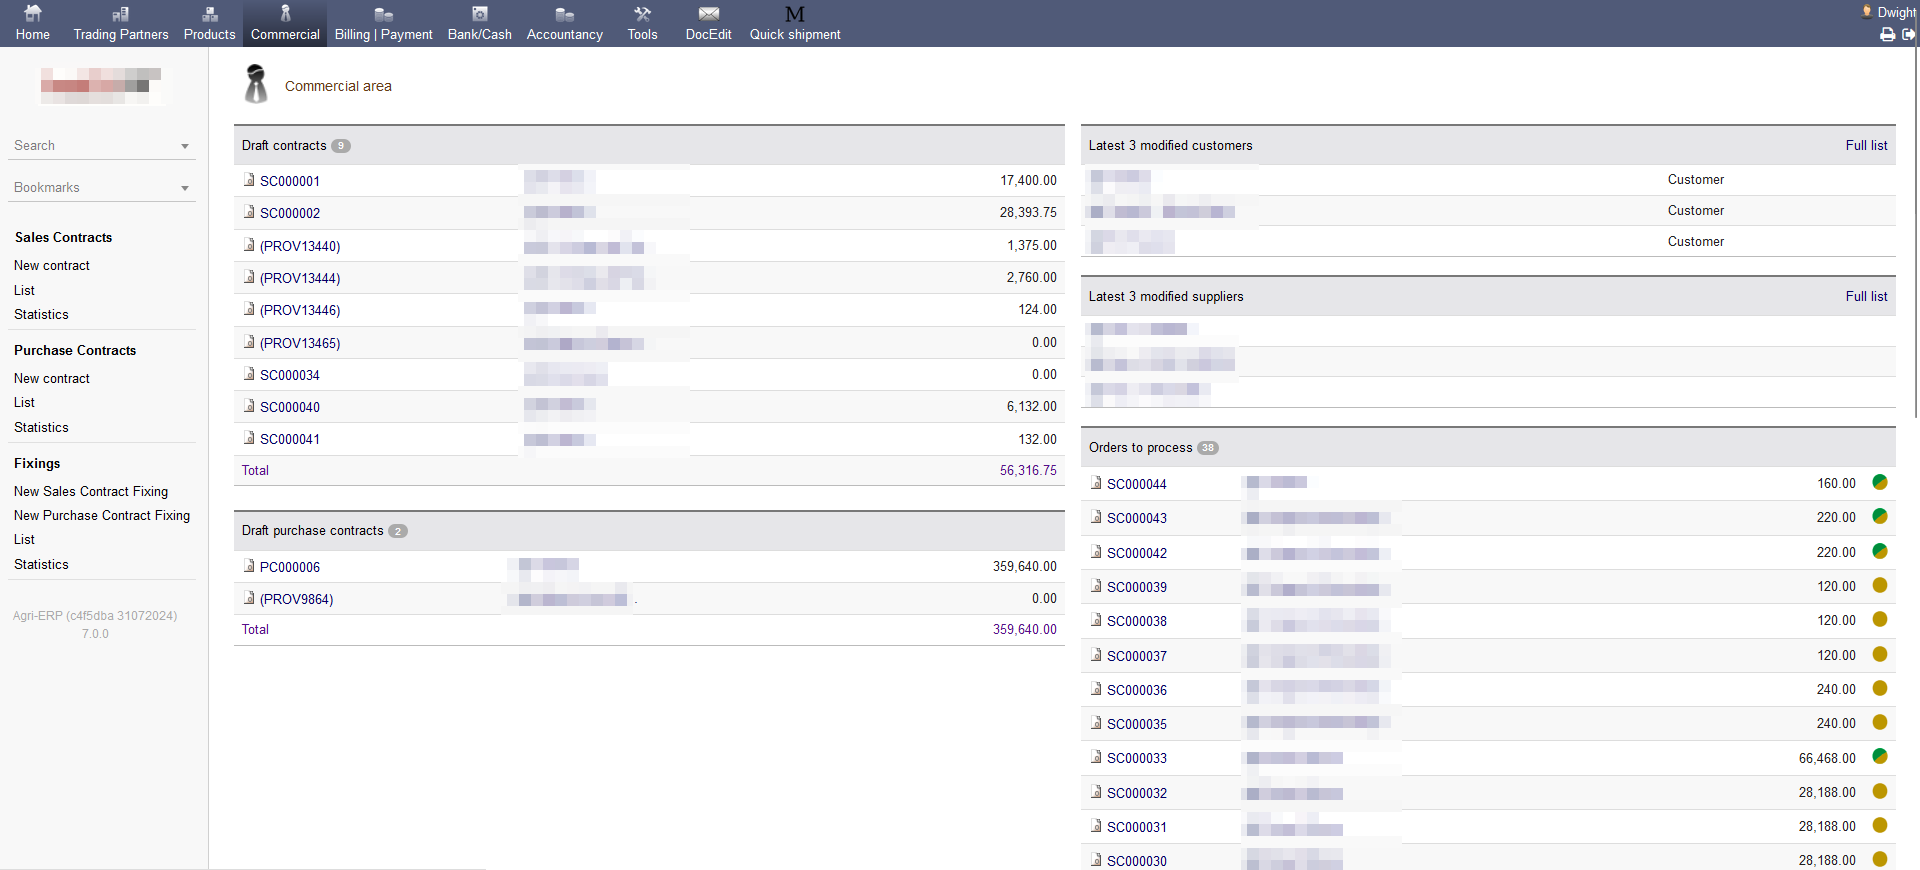This screenshot has height=870, width=1920.
Task: Expand the Bookmarks dropdown
Action: point(185,188)
